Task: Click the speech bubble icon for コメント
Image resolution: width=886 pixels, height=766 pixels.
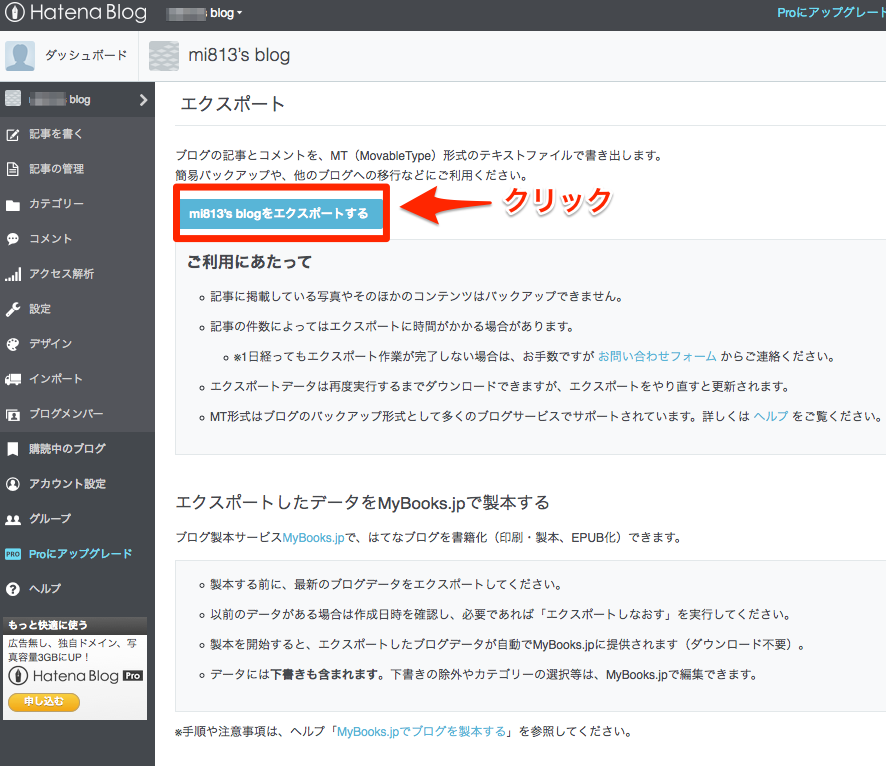Action: pos(12,239)
